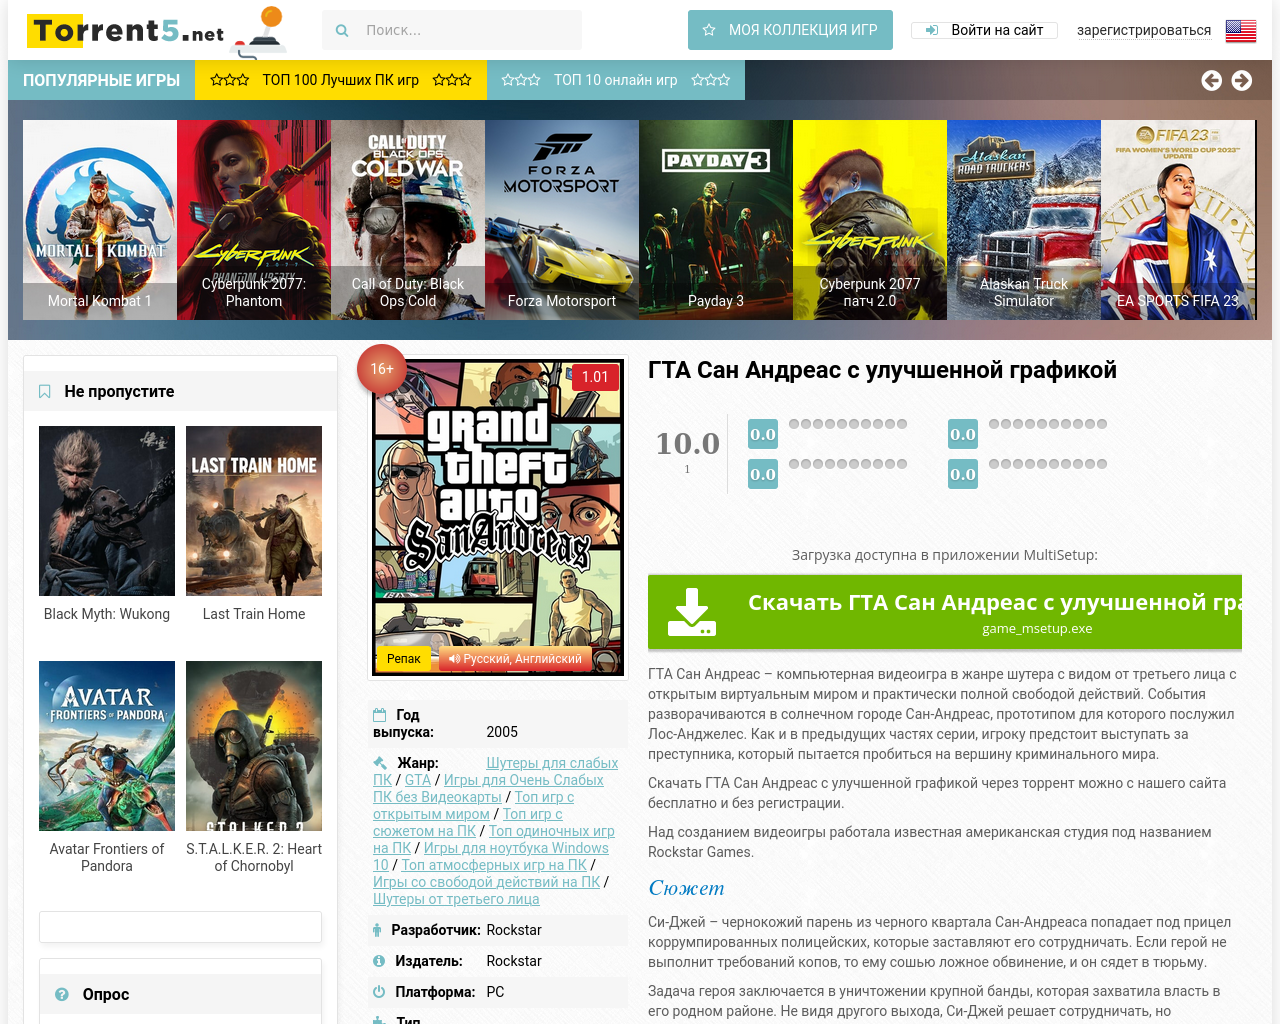Advance the game carousel with right arrow

pos(1242,80)
